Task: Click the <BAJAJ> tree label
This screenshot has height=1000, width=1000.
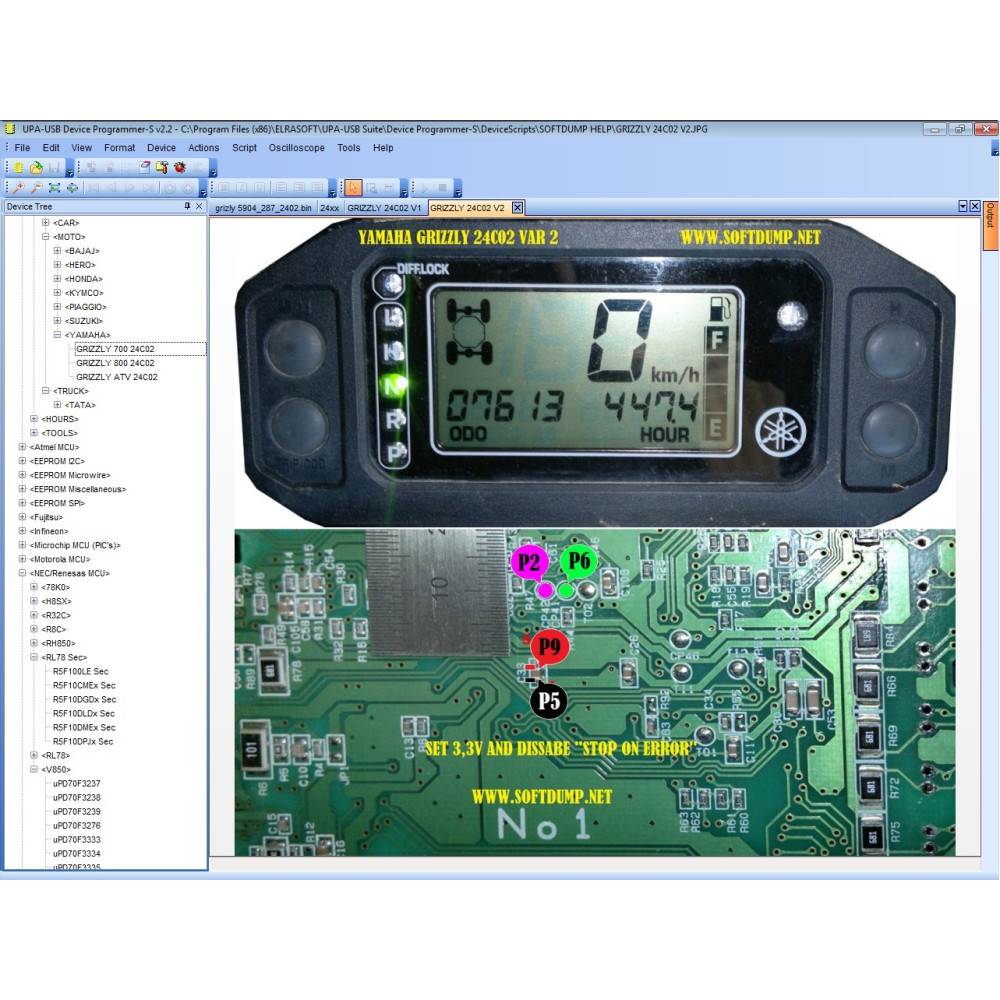Action: coord(82,251)
